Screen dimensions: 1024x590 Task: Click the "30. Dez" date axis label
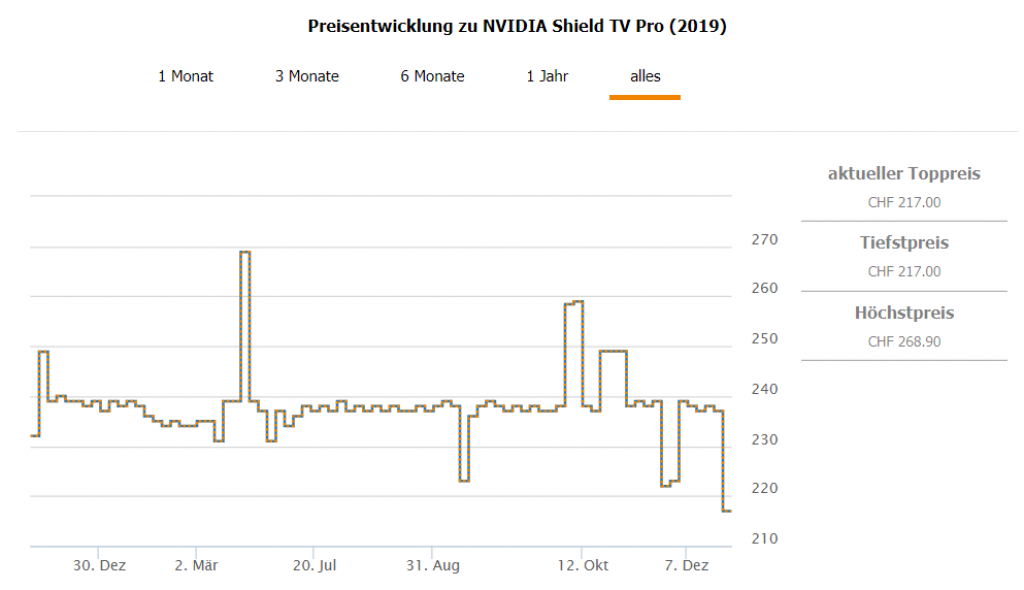click(x=99, y=566)
